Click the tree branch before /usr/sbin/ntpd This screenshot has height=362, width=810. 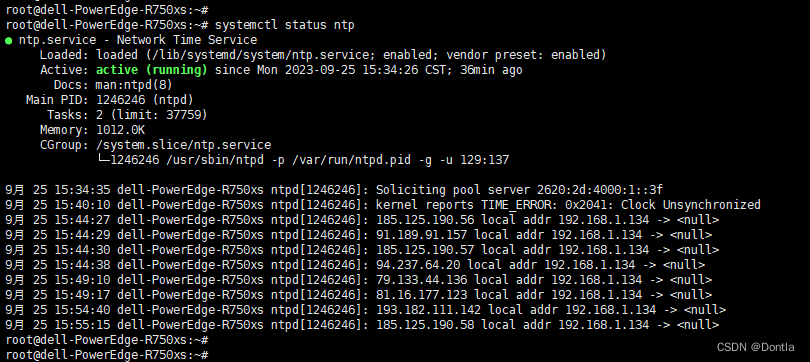(103, 159)
